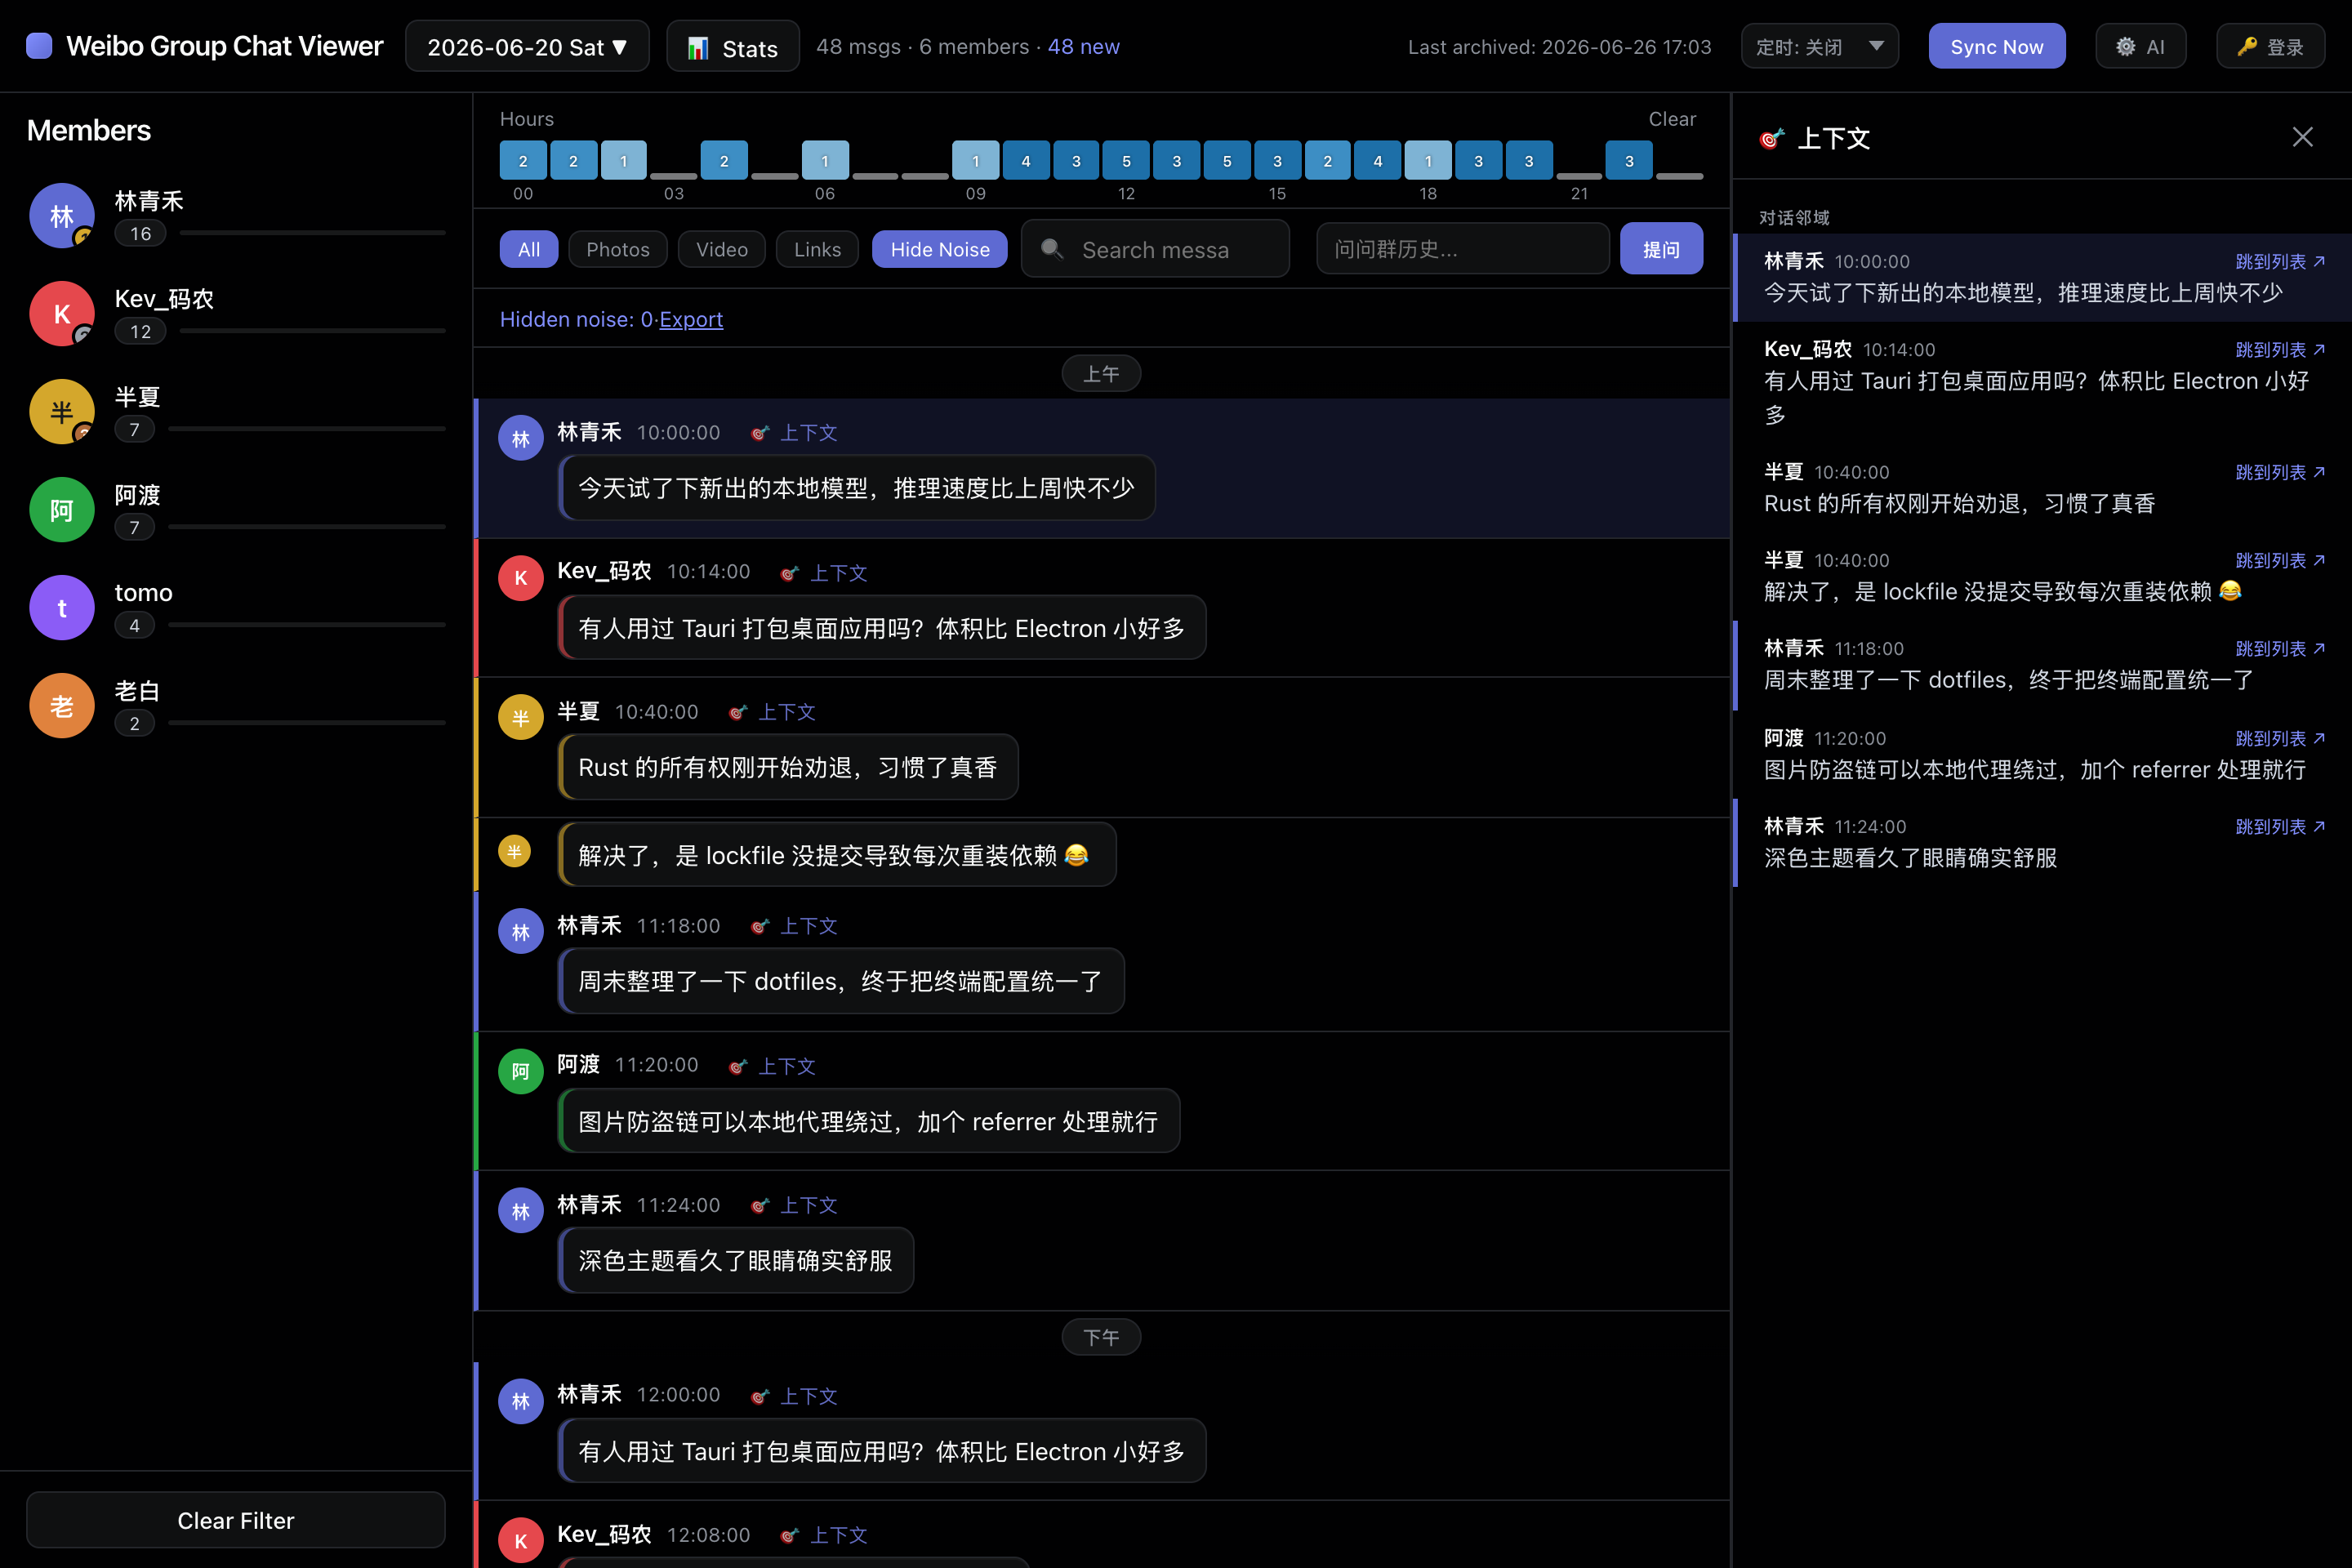Open 上下文 for 半夏 10:40:00 message
2352x1568 pixels.
pyautogui.click(x=773, y=712)
